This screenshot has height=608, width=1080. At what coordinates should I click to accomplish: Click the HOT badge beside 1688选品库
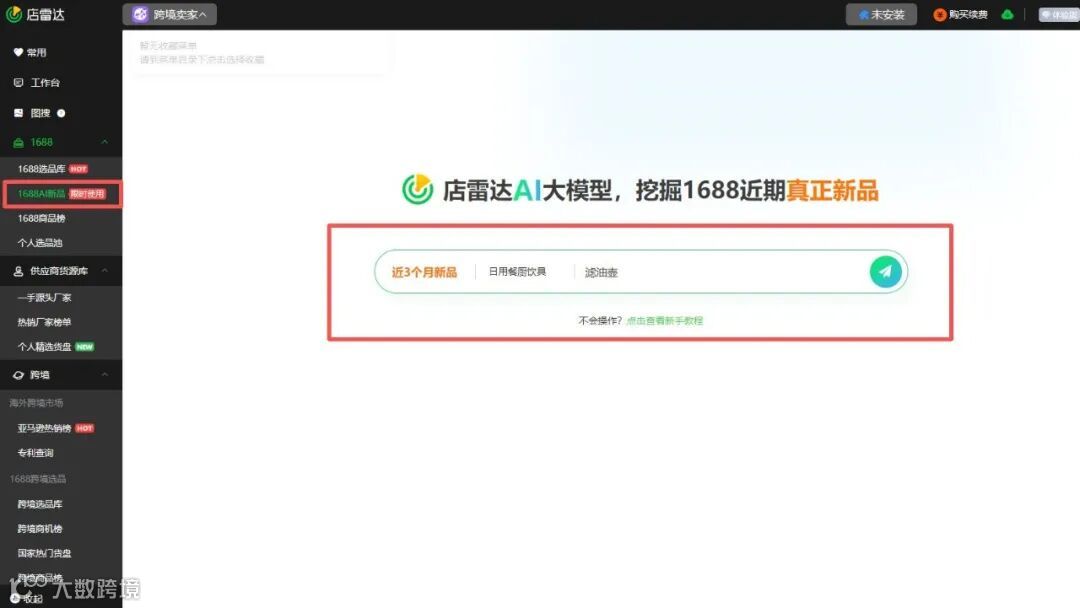79,169
